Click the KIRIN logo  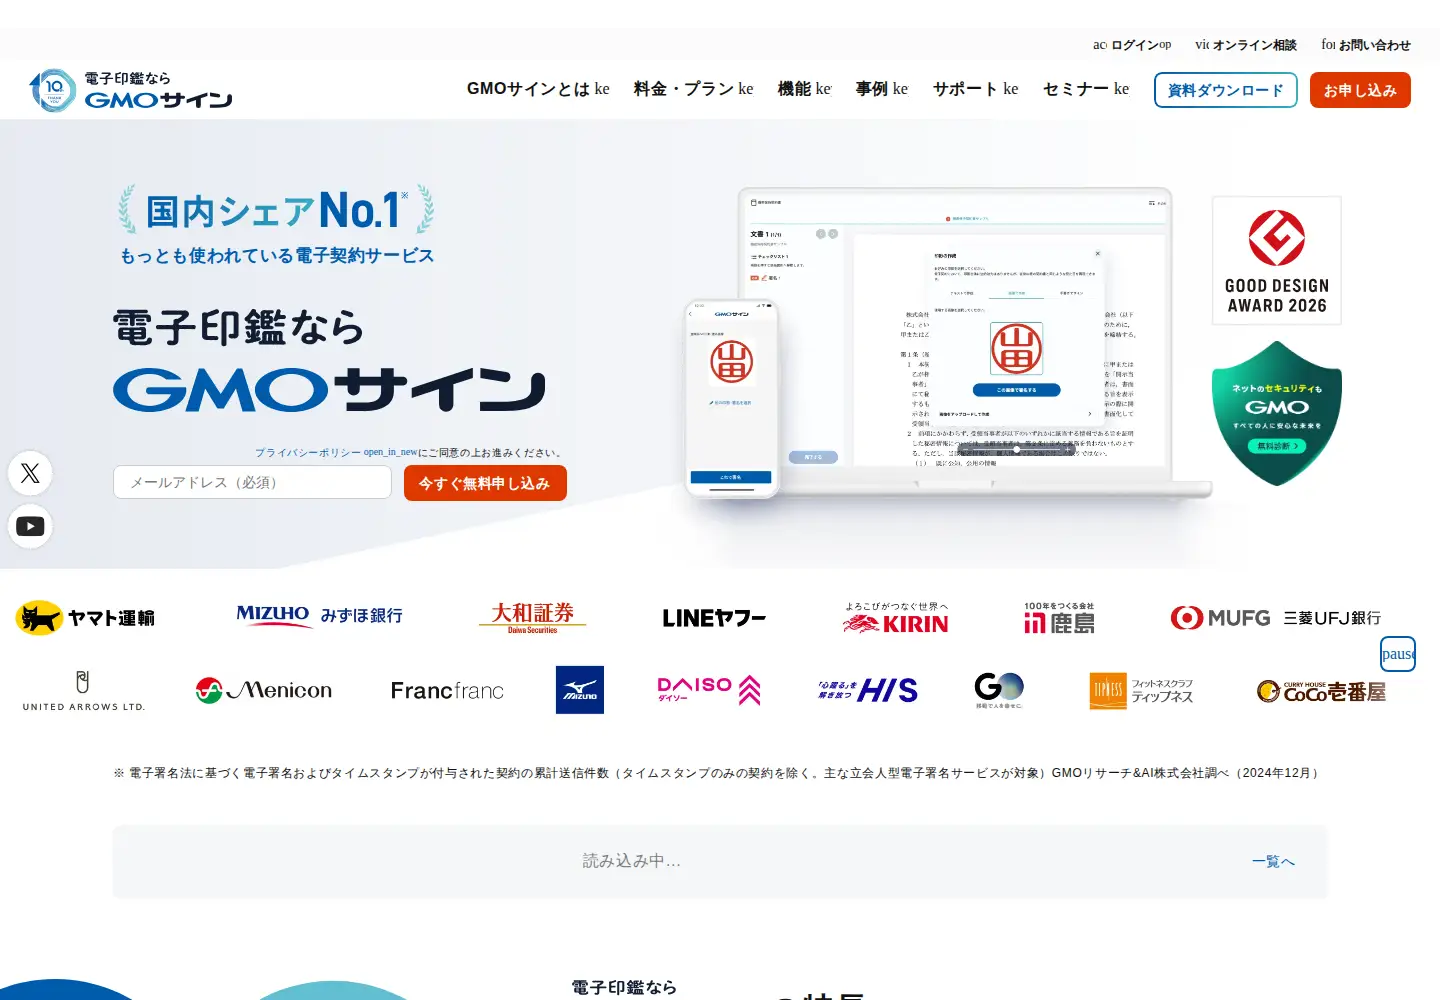(x=896, y=618)
